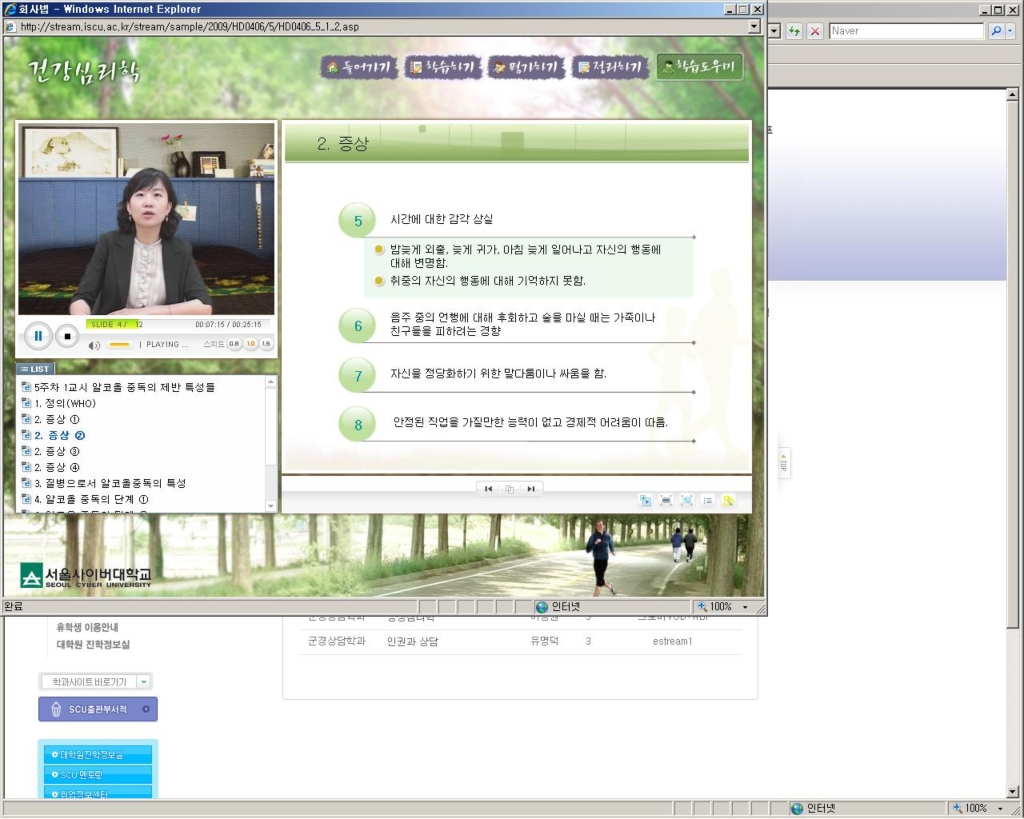The height and width of the screenshot is (819, 1024).
Task: Jump to '1. 정의(WHO)' slide
Action: coord(65,403)
